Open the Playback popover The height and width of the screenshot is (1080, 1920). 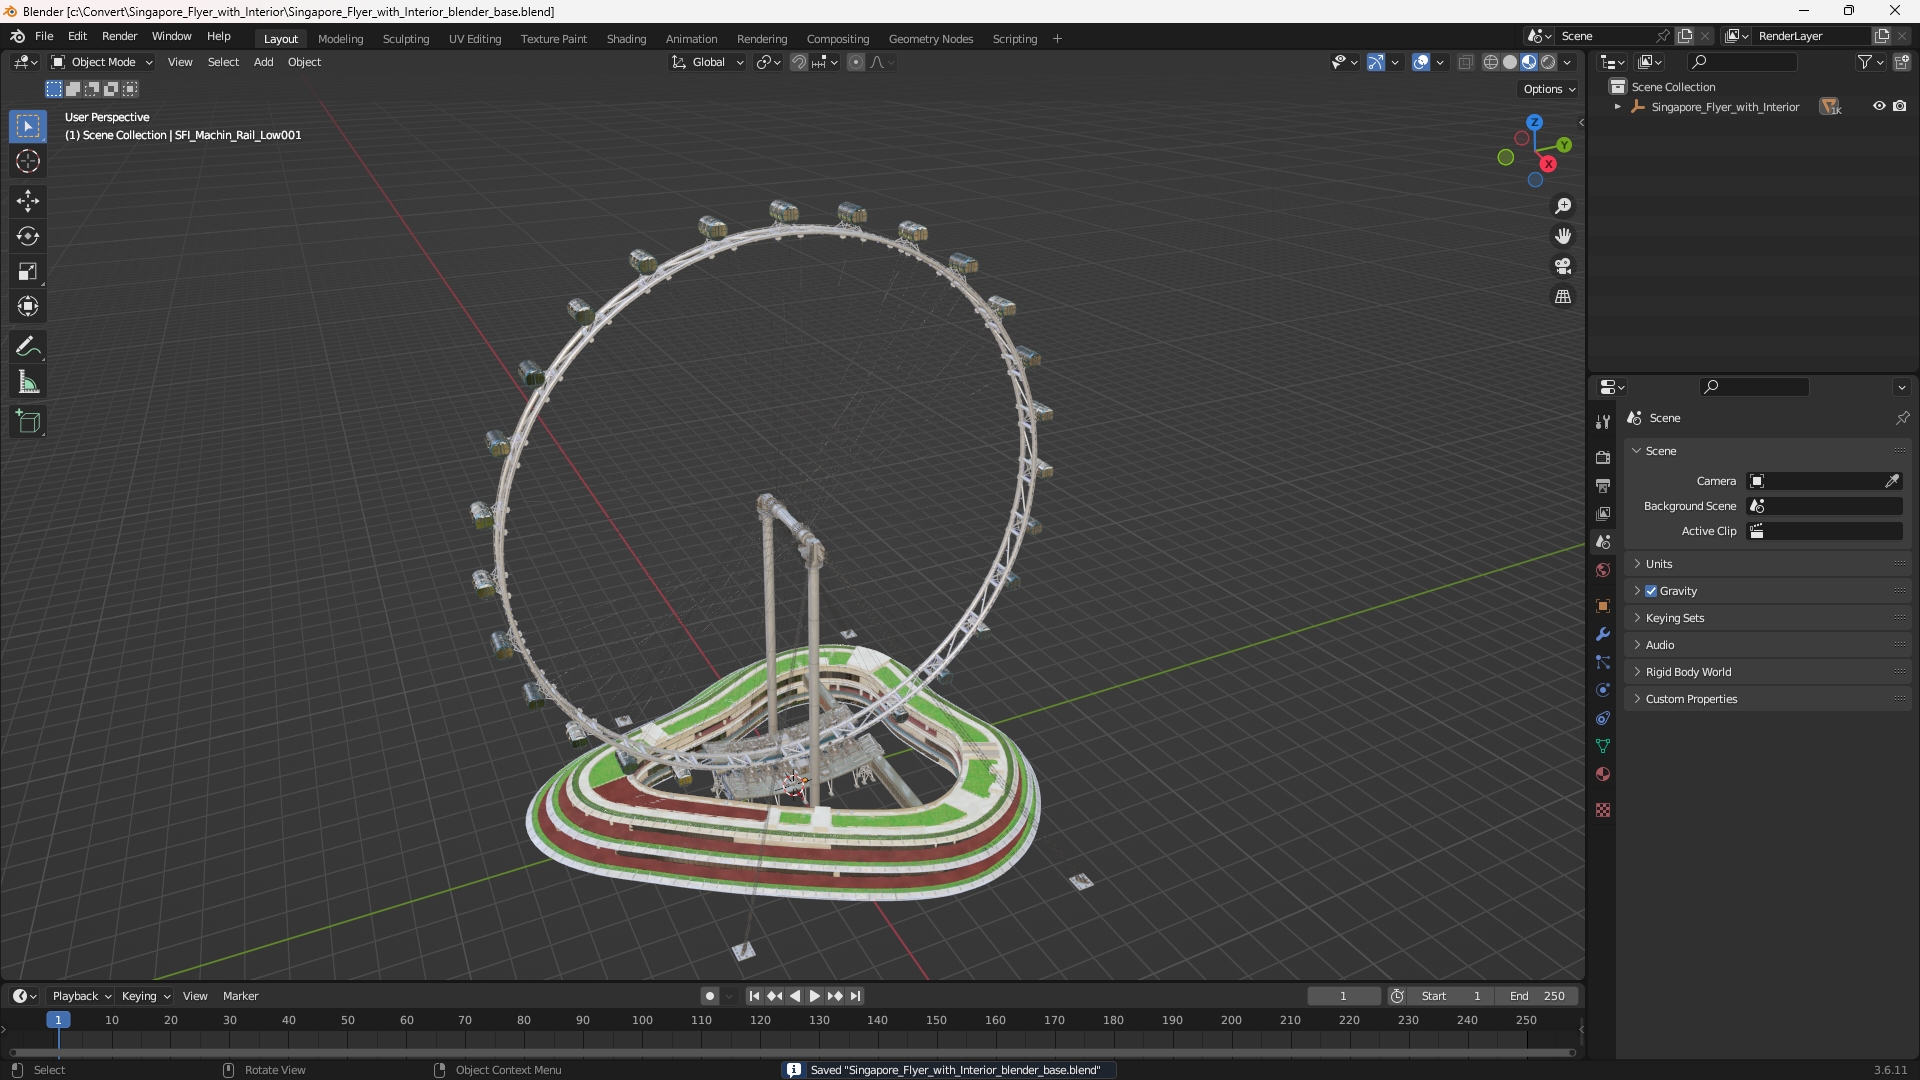pos(81,996)
